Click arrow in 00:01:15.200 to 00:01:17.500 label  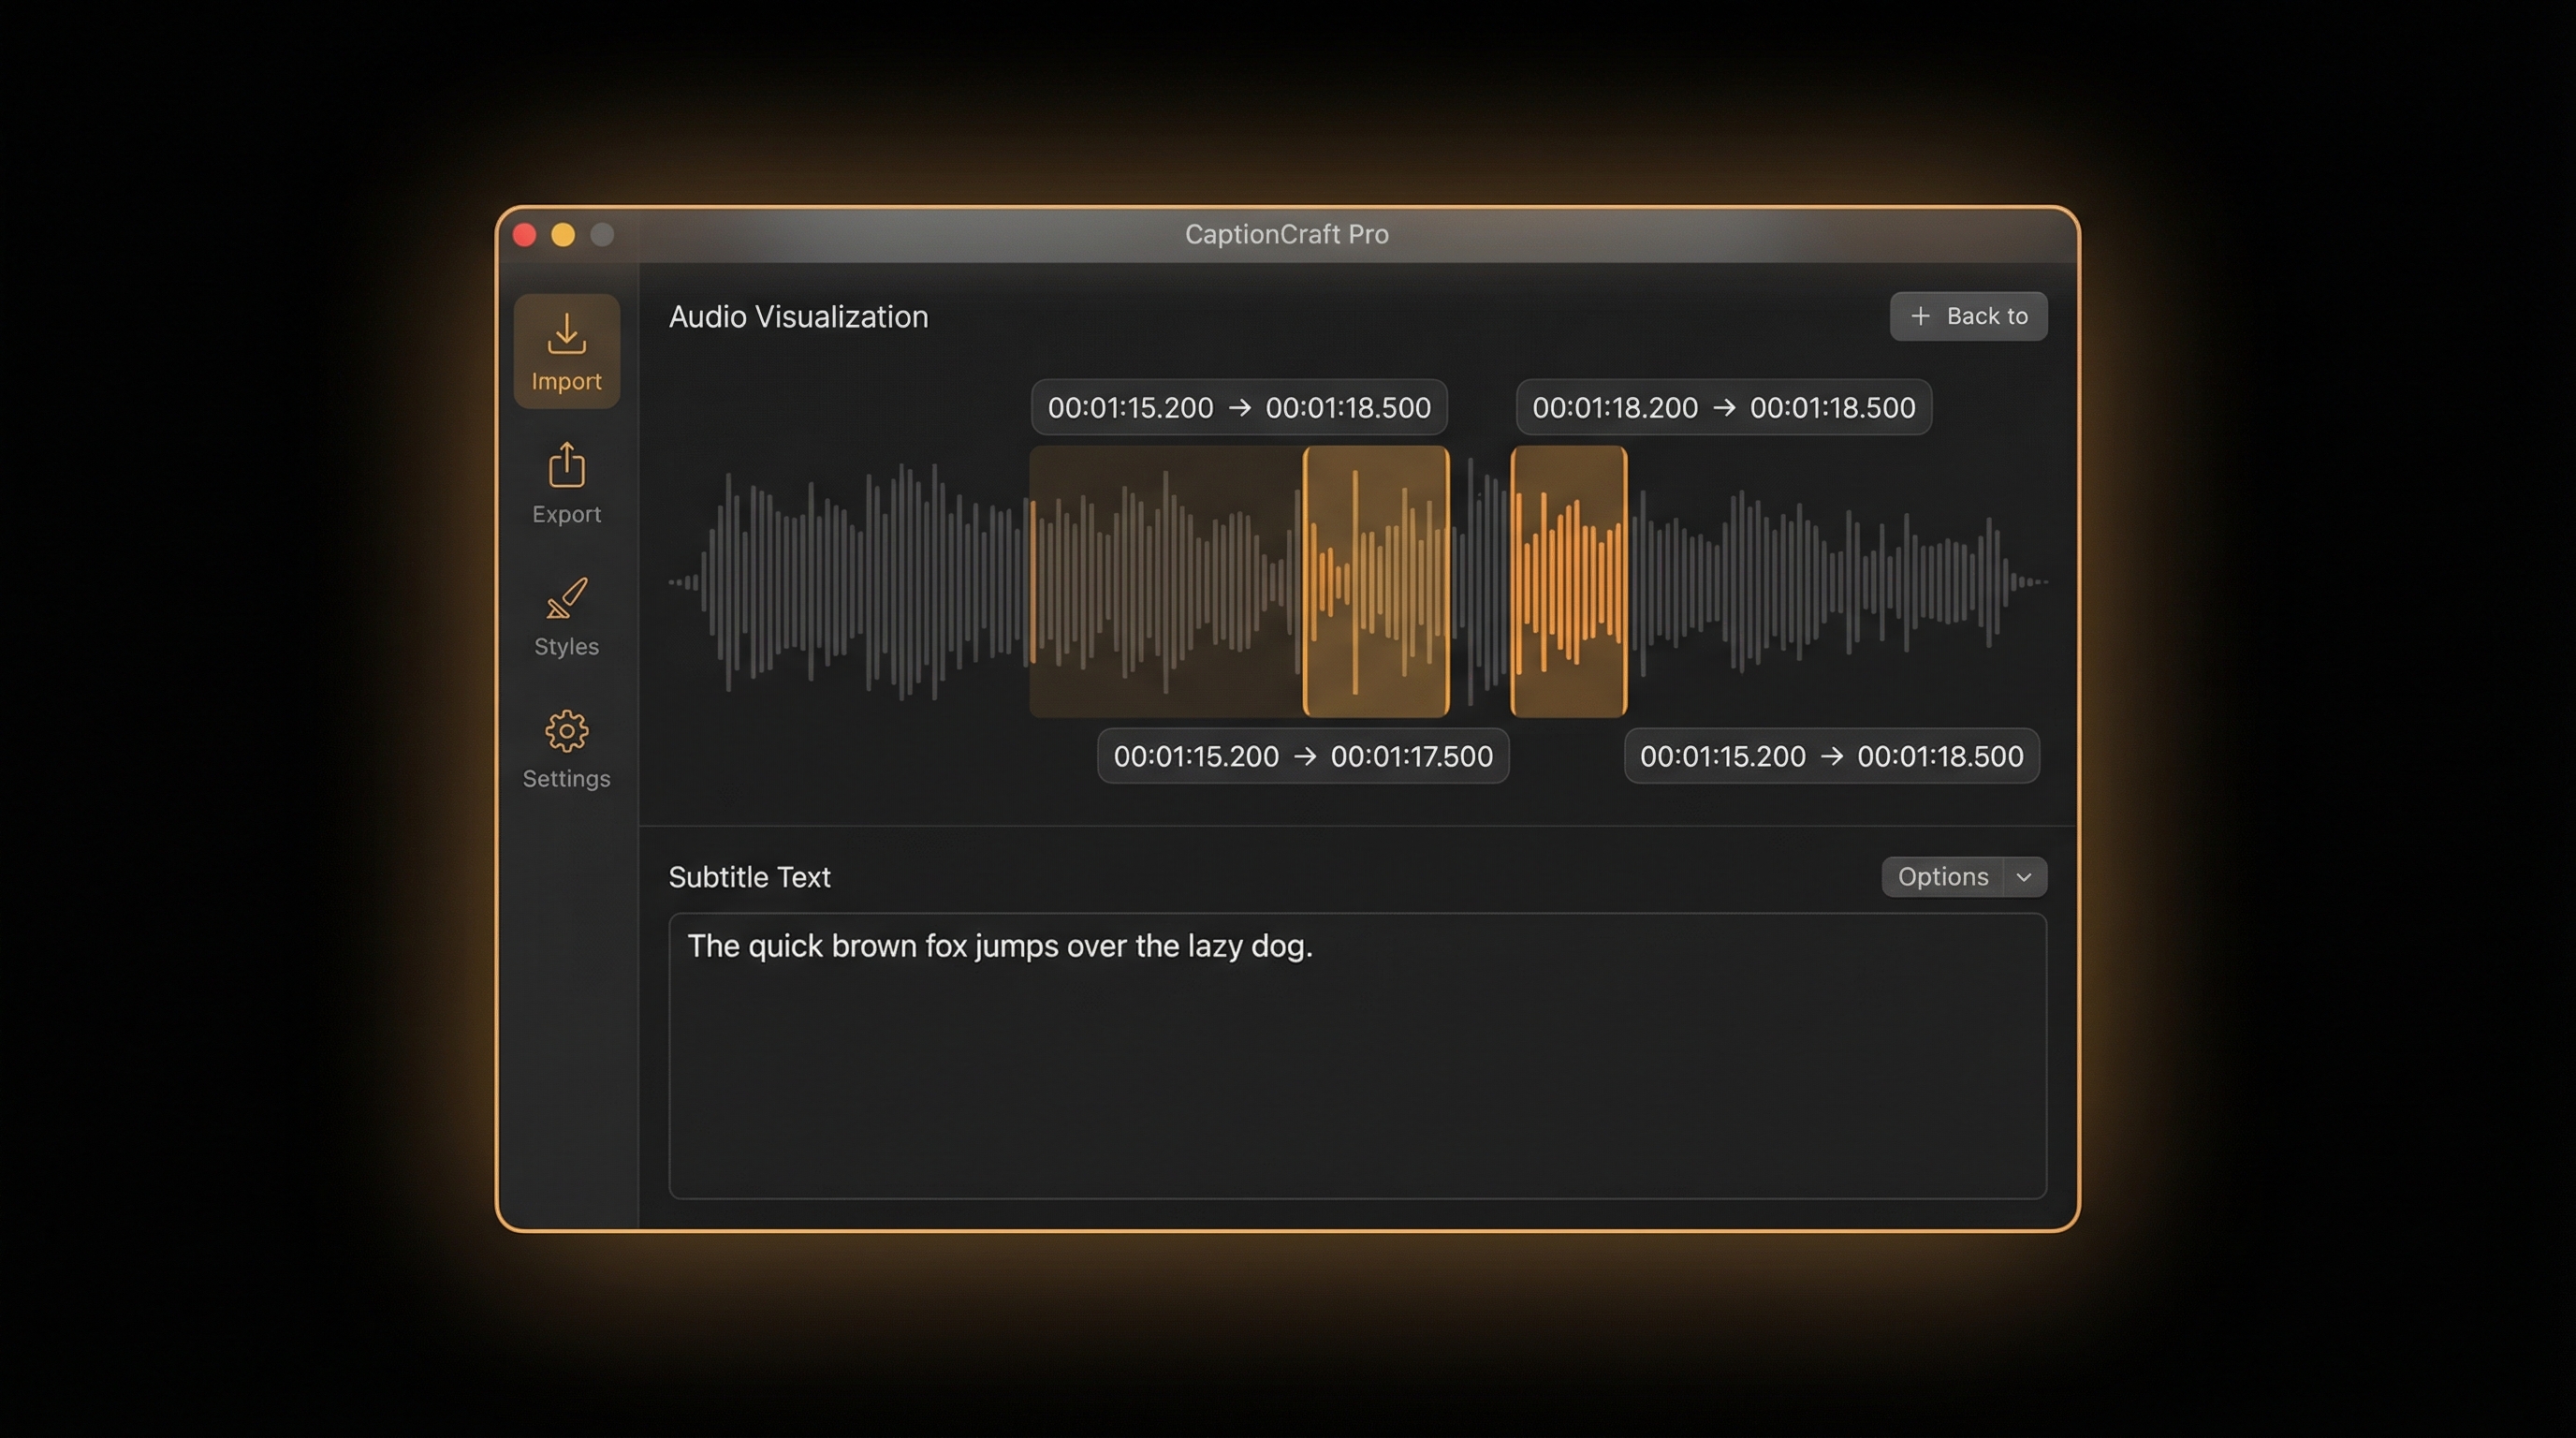(x=1304, y=756)
